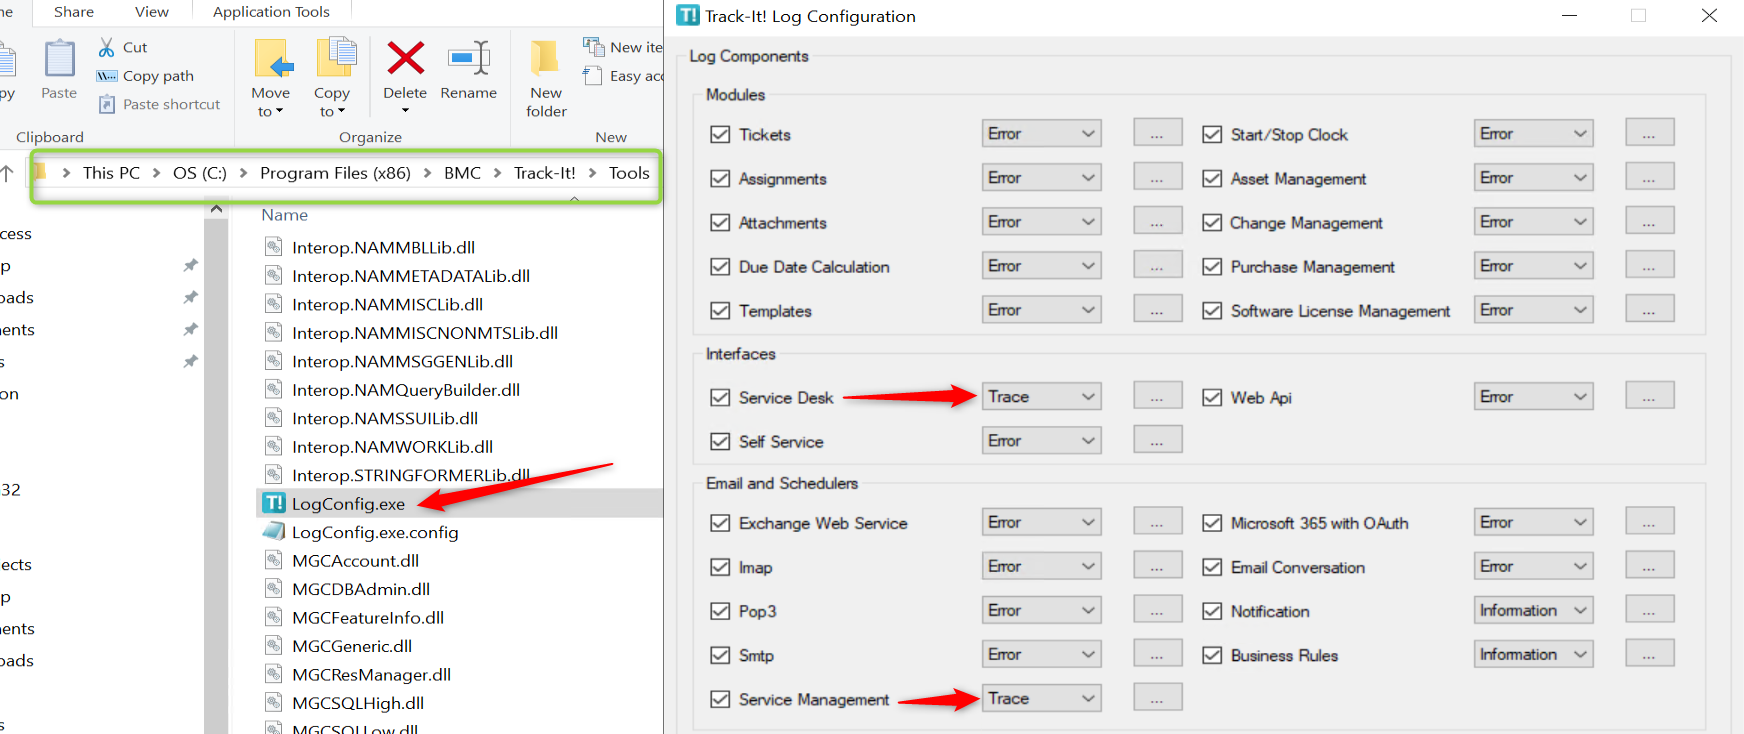The width and height of the screenshot is (1744, 734).
Task: Toggle the Start/Stop Clock checkbox
Action: pos(1212,134)
